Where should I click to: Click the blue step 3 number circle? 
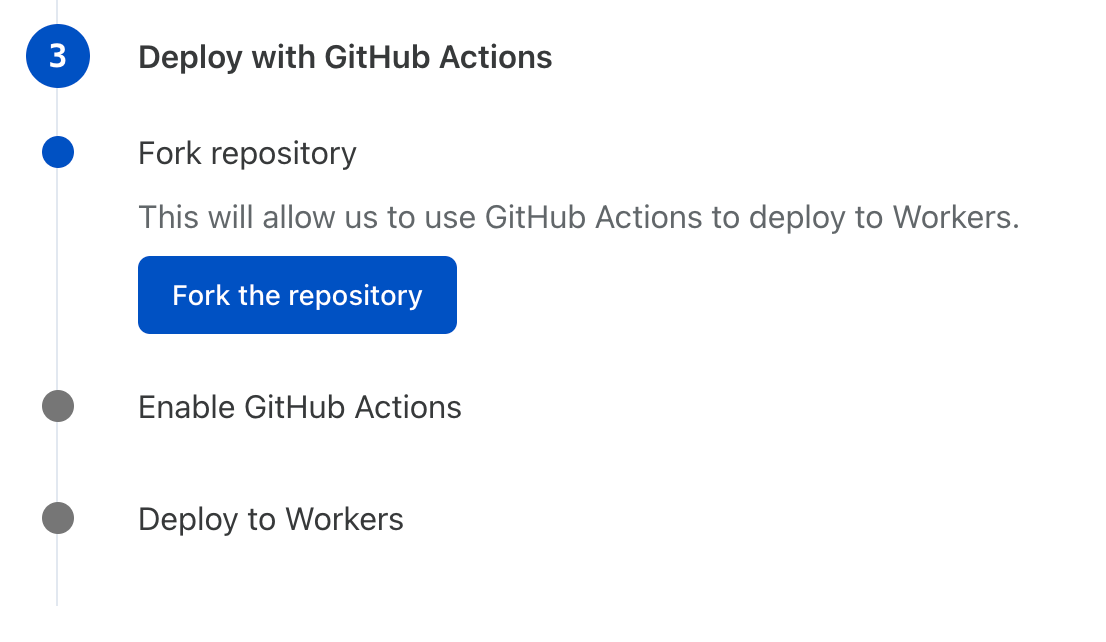[58, 56]
